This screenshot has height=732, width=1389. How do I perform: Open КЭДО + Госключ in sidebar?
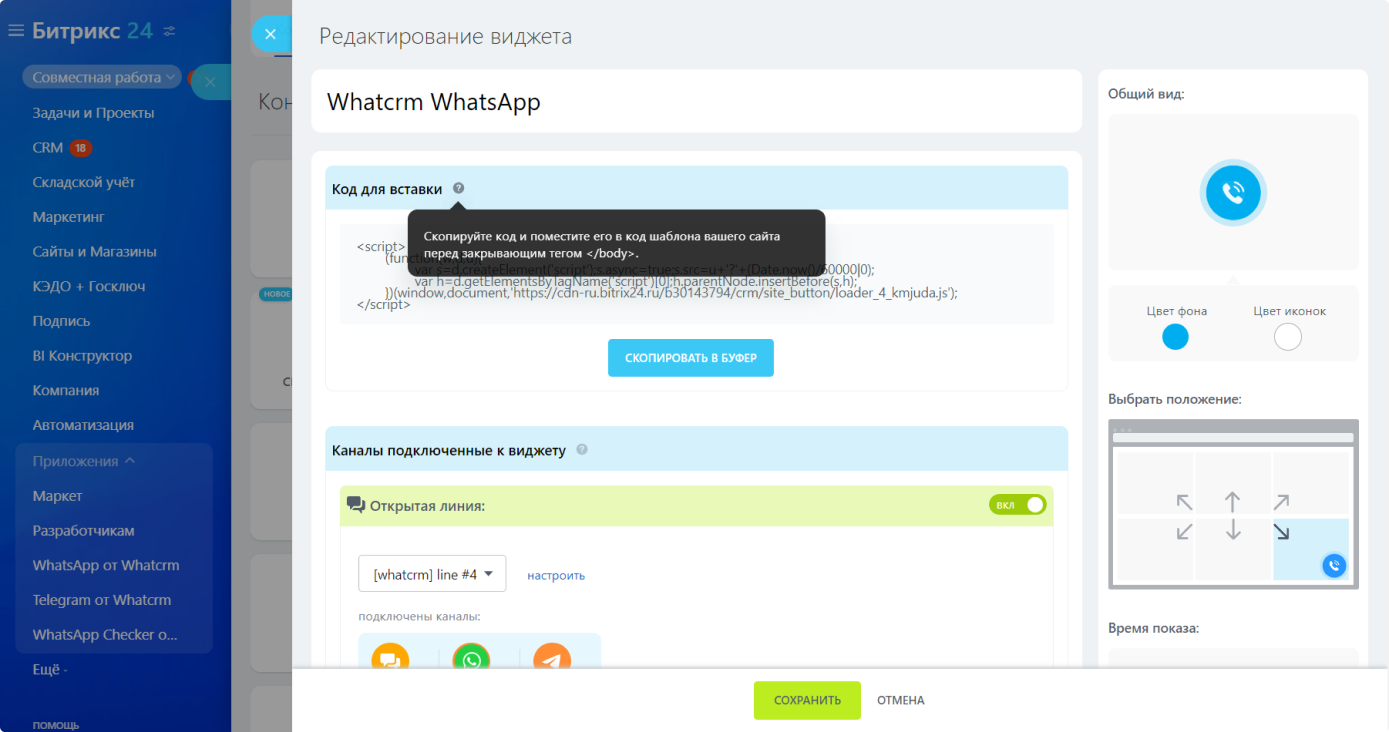pyautogui.click(x=88, y=286)
